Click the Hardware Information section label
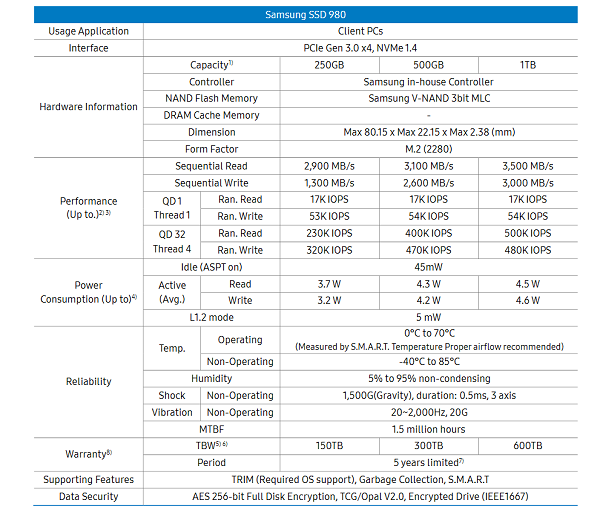This screenshot has height=506, width=600. [x=88, y=106]
